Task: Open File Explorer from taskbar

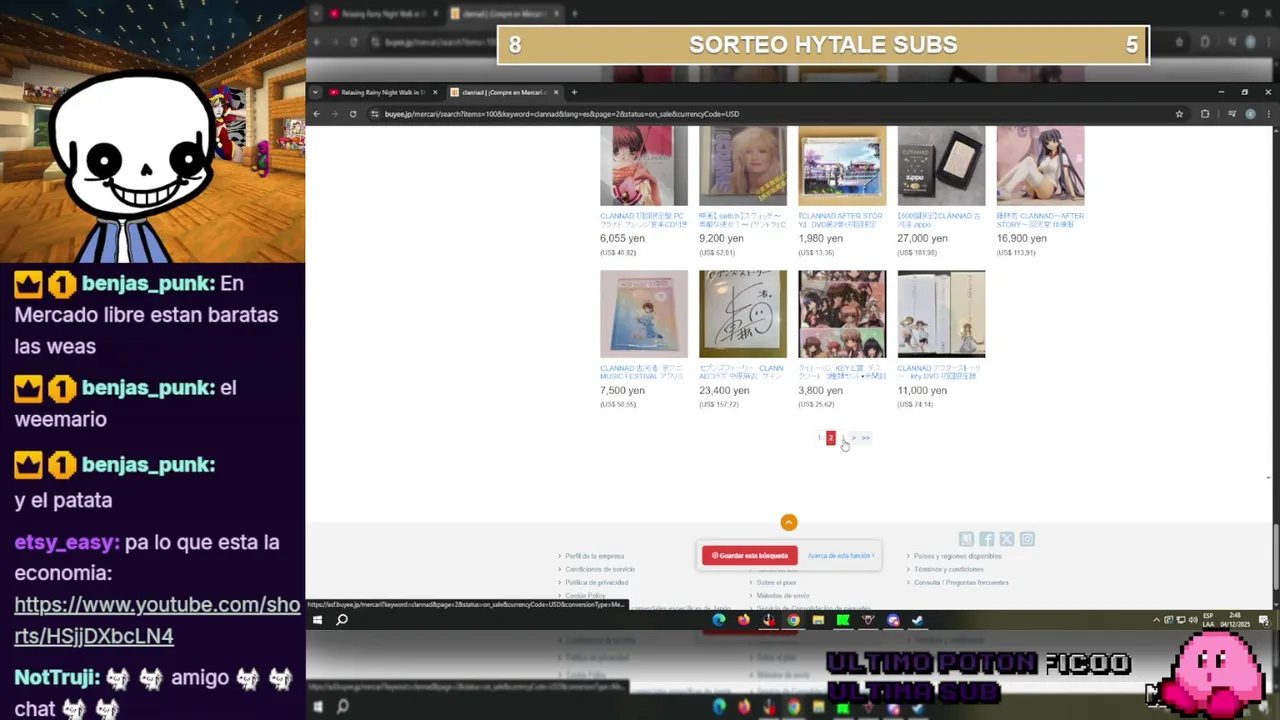Action: 818,620
